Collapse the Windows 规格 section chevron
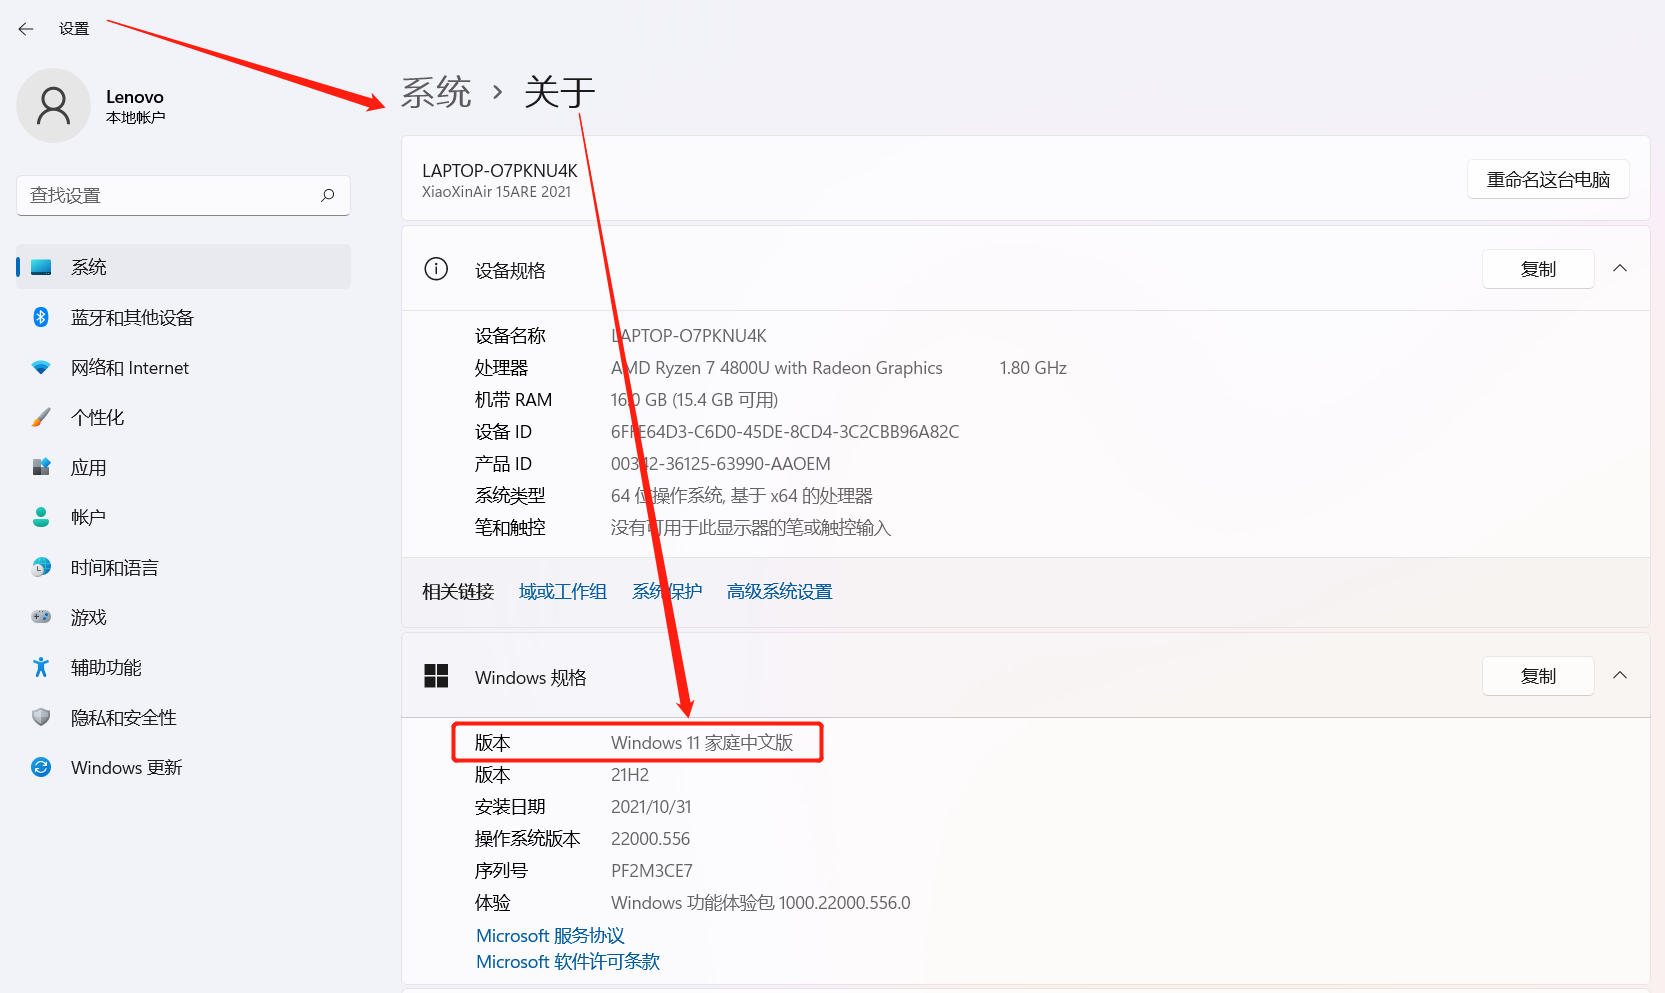 coord(1620,675)
